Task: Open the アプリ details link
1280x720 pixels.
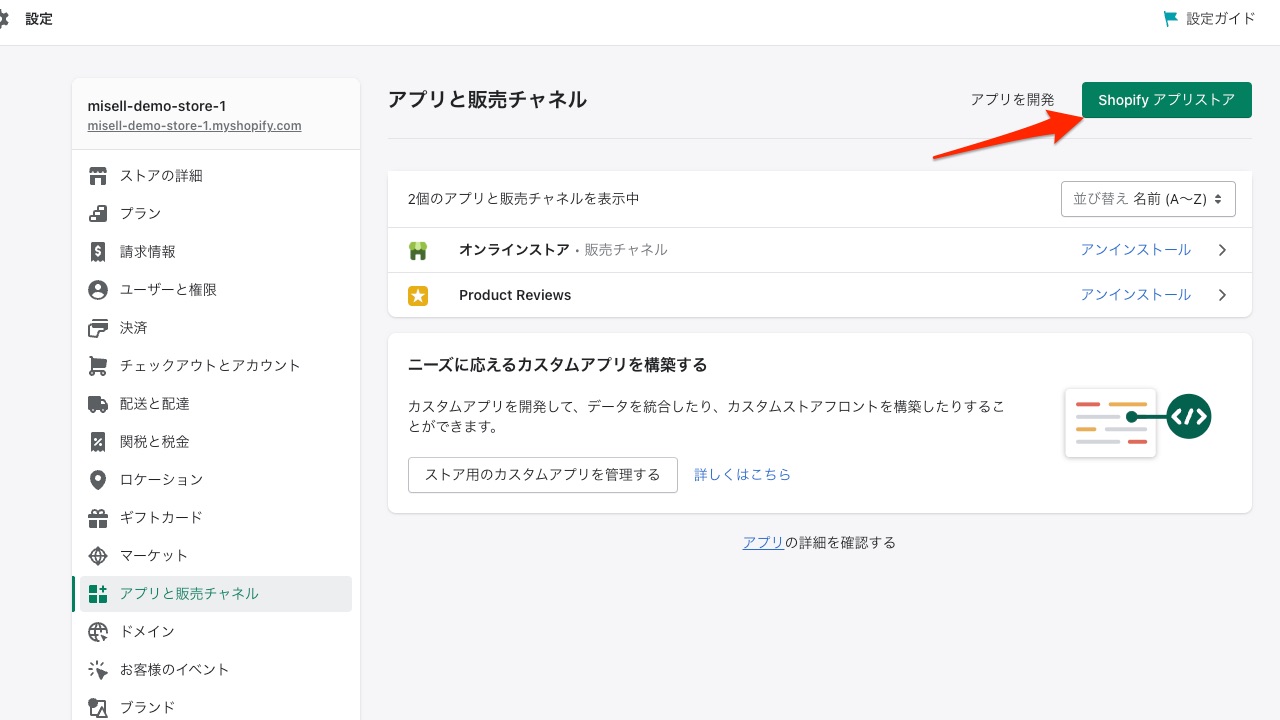Action: 763,543
